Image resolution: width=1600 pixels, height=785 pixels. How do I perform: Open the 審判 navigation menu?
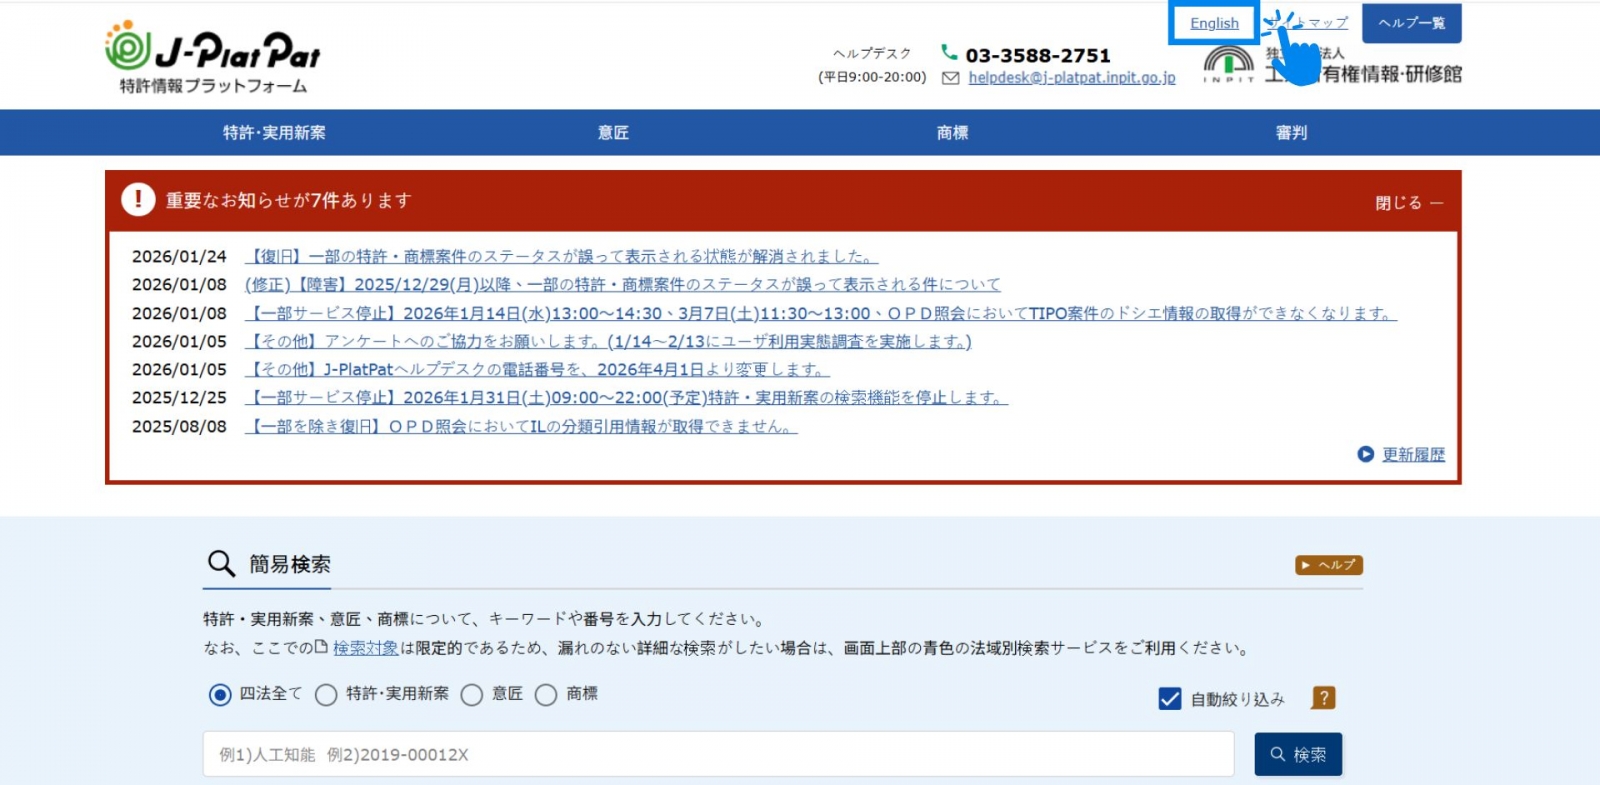[1291, 132]
